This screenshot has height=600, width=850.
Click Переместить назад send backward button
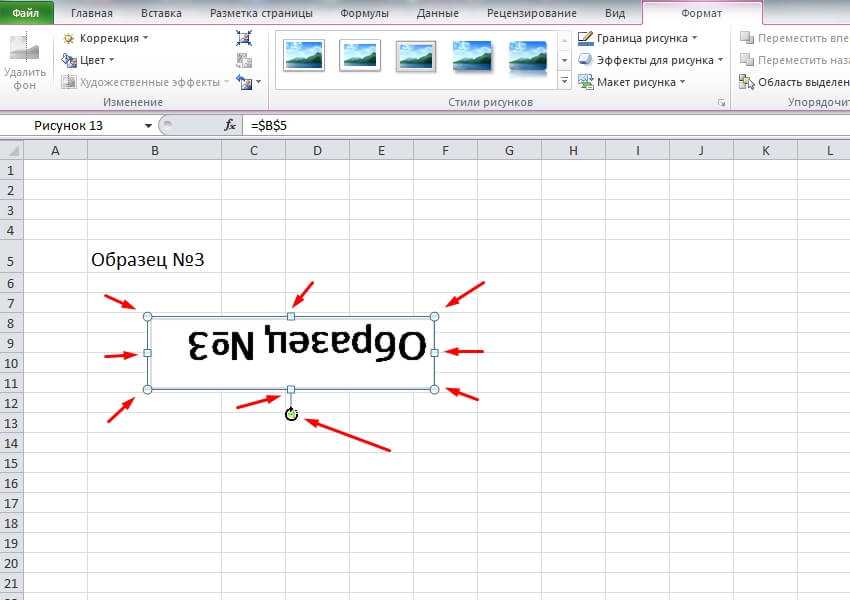point(794,60)
